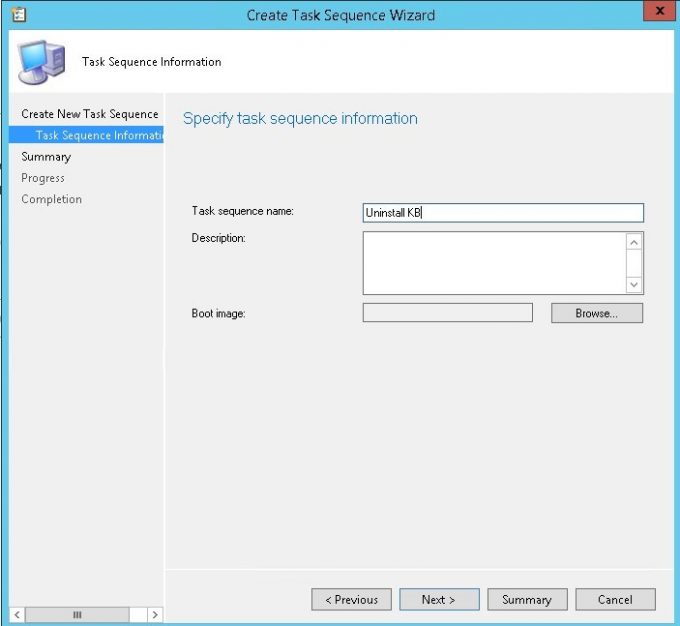The height and width of the screenshot is (626, 680).
Task: Select the Create New Task Sequence step
Action: 90,114
